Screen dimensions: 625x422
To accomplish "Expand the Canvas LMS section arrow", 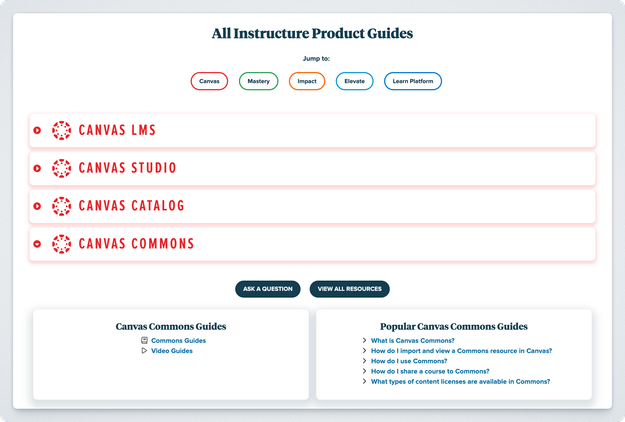I will coord(37,130).
